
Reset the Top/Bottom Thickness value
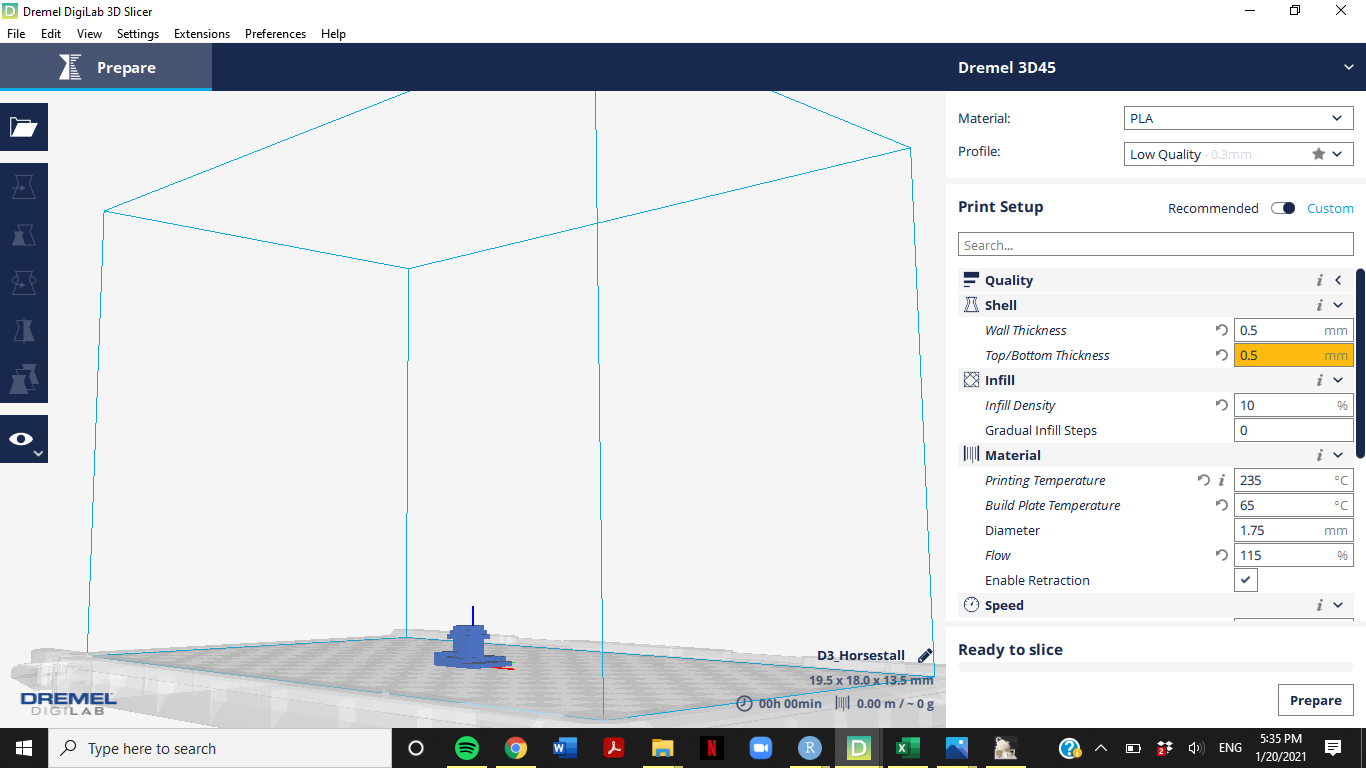[x=1221, y=355]
